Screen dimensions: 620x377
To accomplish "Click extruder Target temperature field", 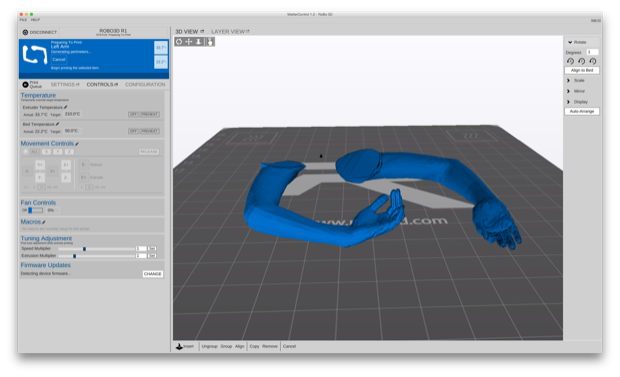I will pyautogui.click(x=72, y=114).
